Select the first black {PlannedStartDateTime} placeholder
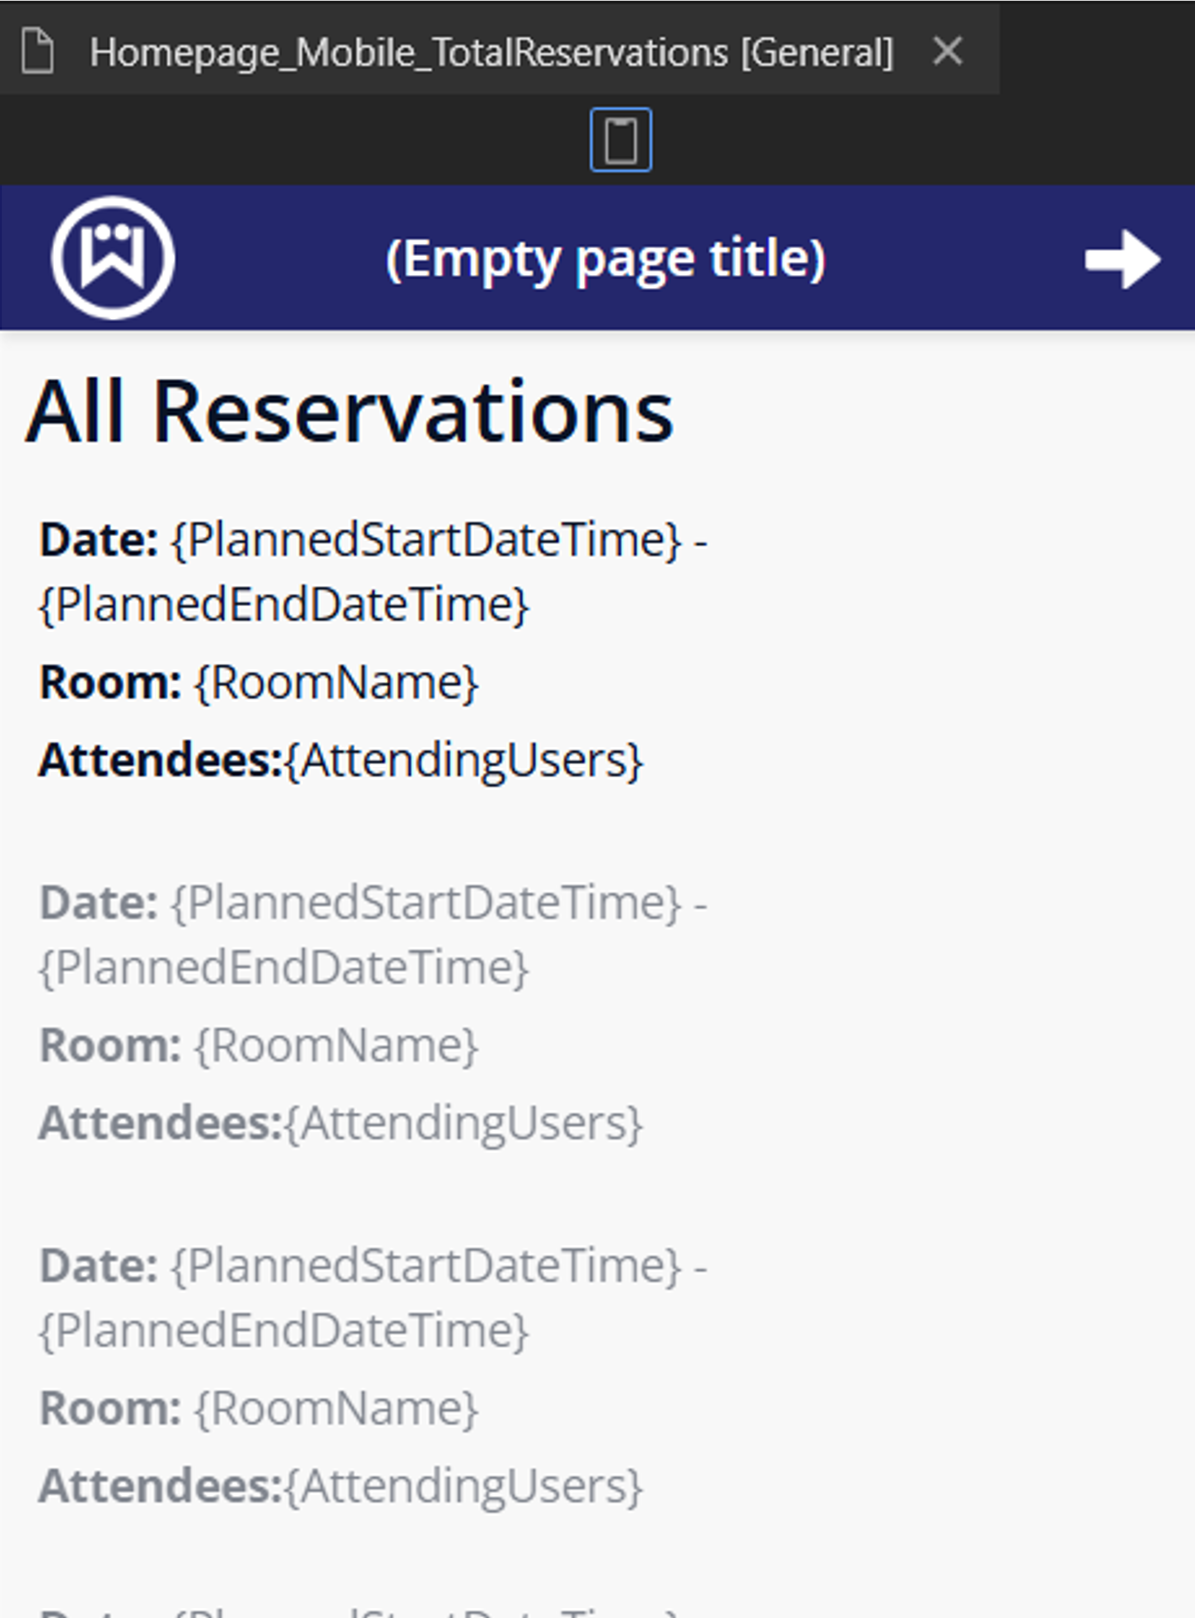Screen dimensions: 1196x1618 coord(426,540)
